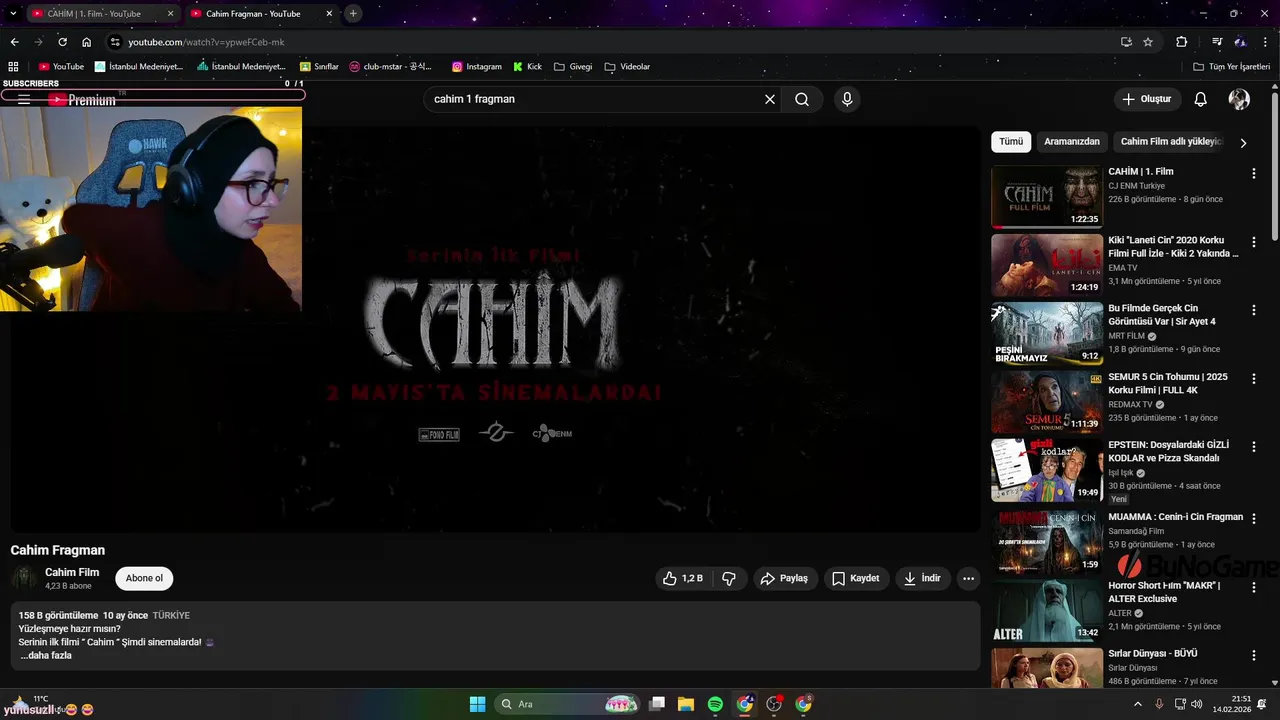
Task: Open Chrome home page button
Action: pyautogui.click(x=86, y=42)
